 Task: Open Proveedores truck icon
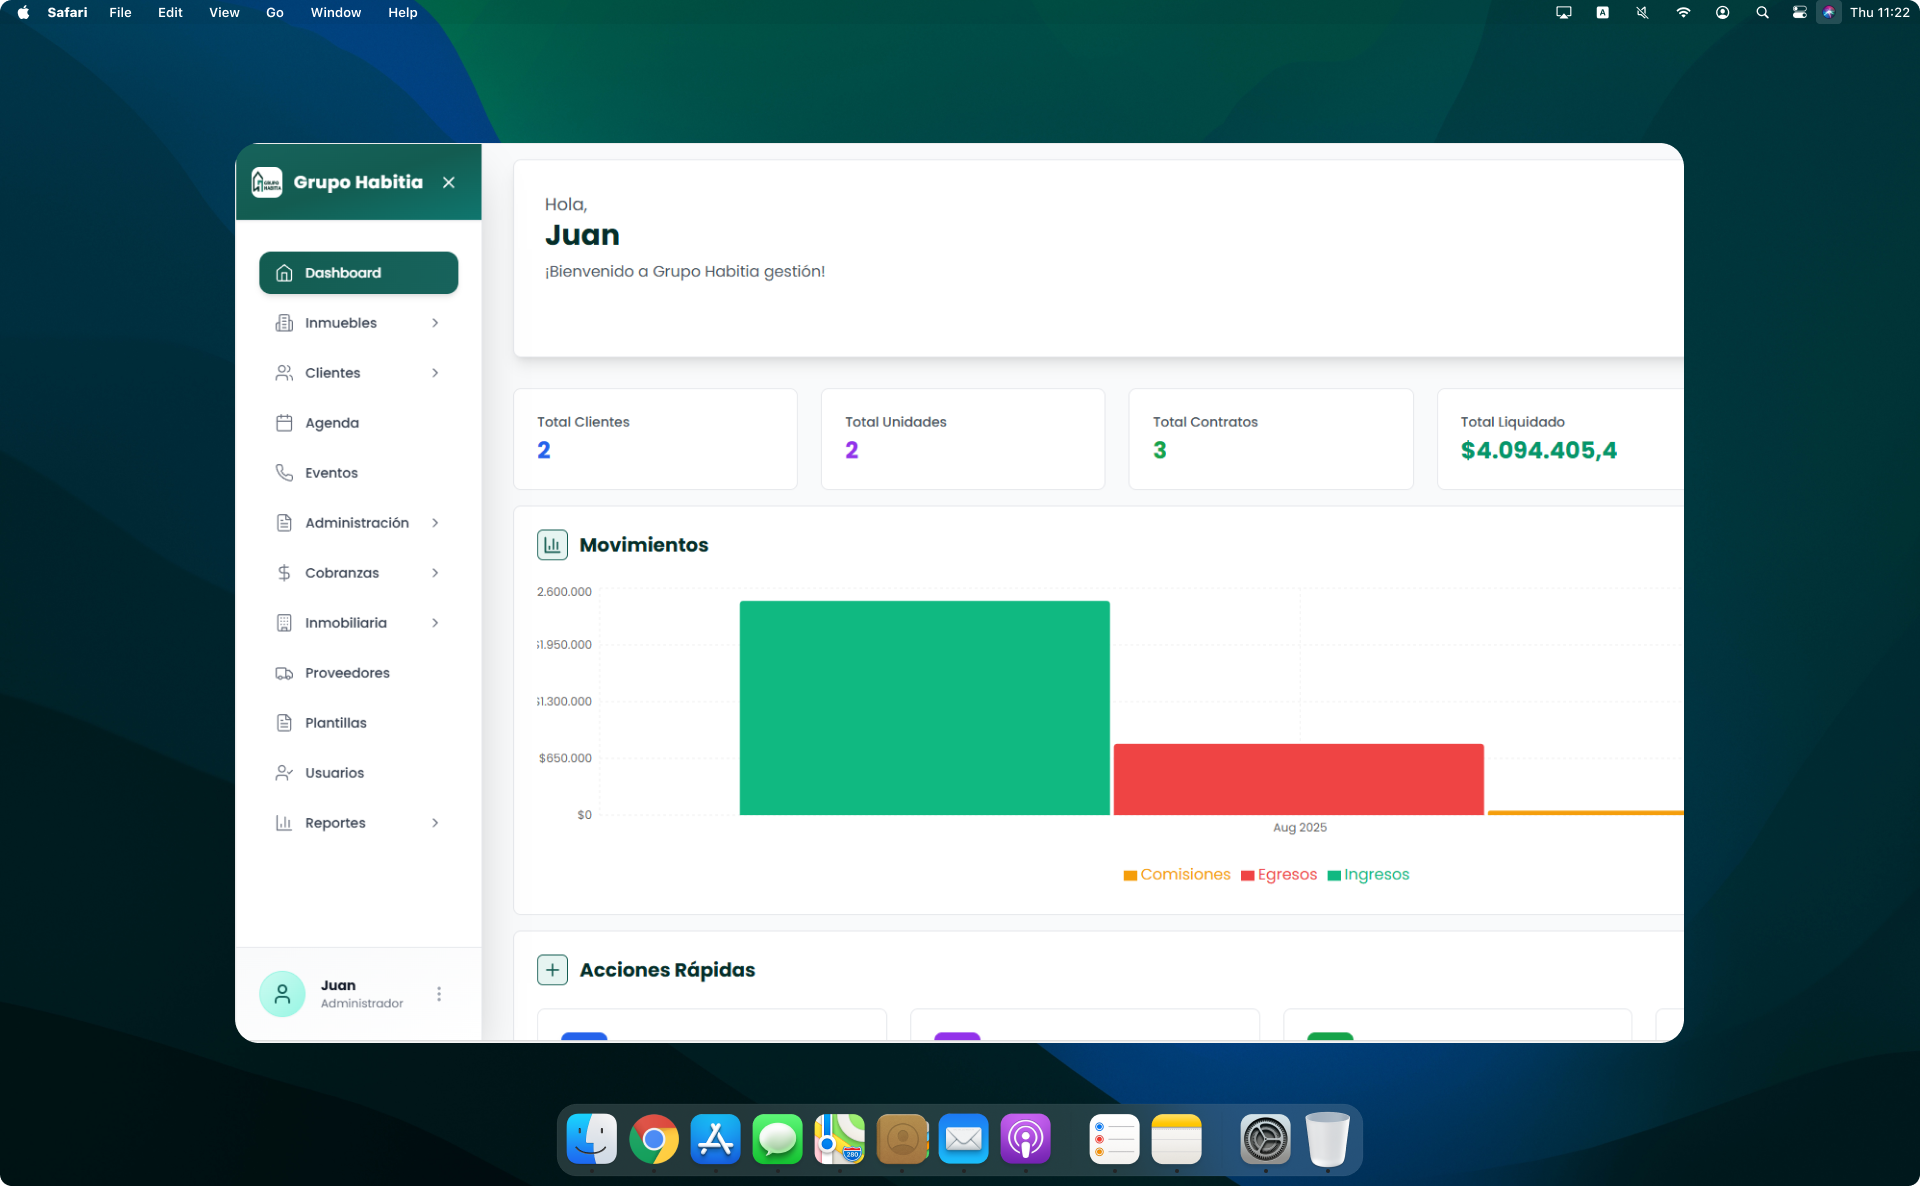pyautogui.click(x=284, y=673)
